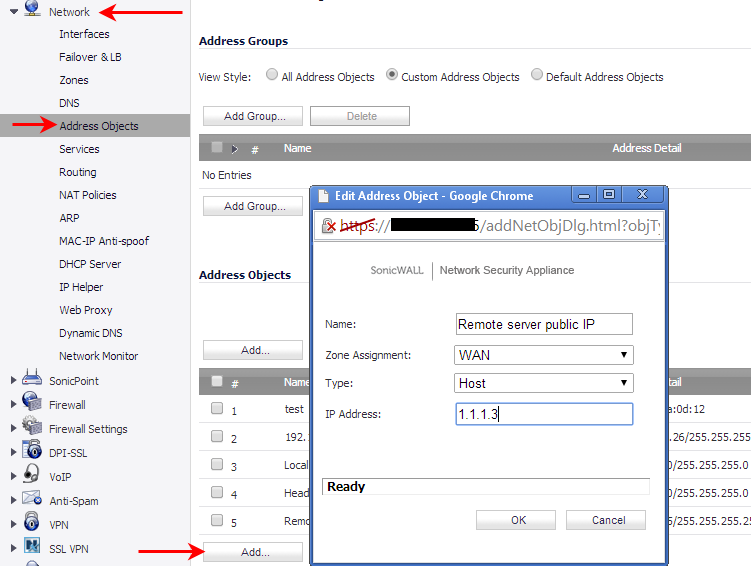Select All Address Objects view style
This screenshot has width=751, height=566.
point(272,75)
